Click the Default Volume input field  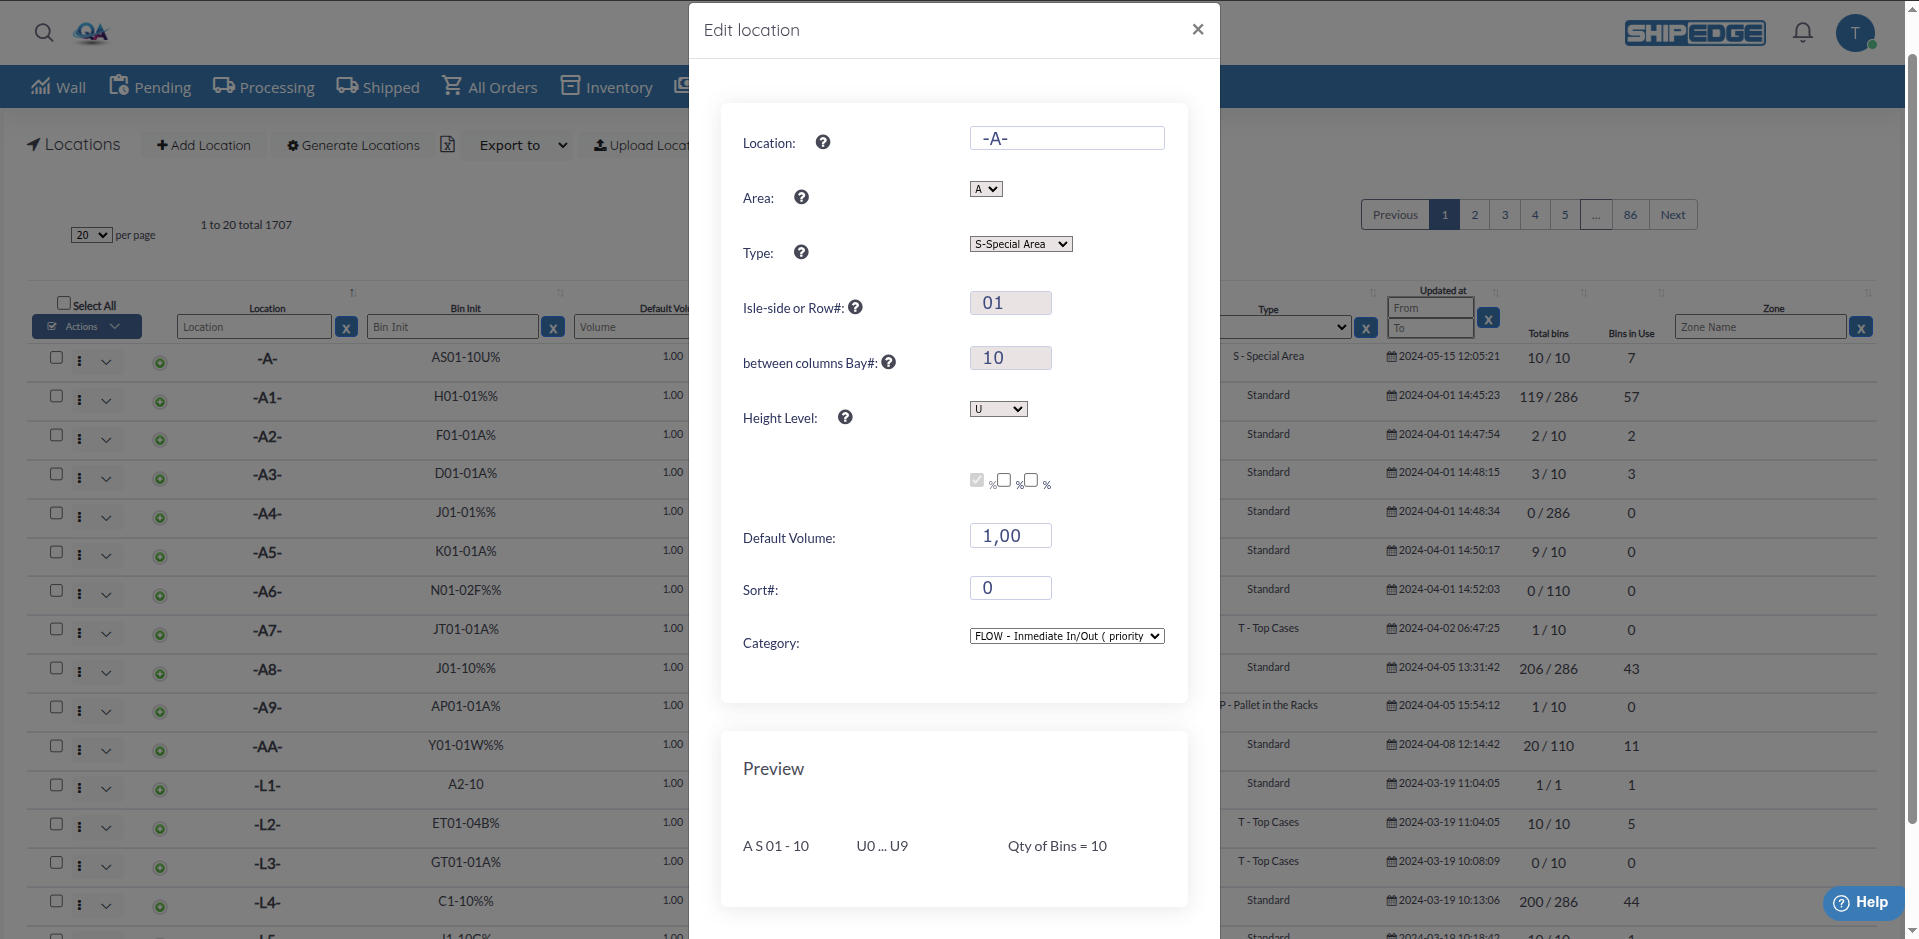pyautogui.click(x=1010, y=536)
